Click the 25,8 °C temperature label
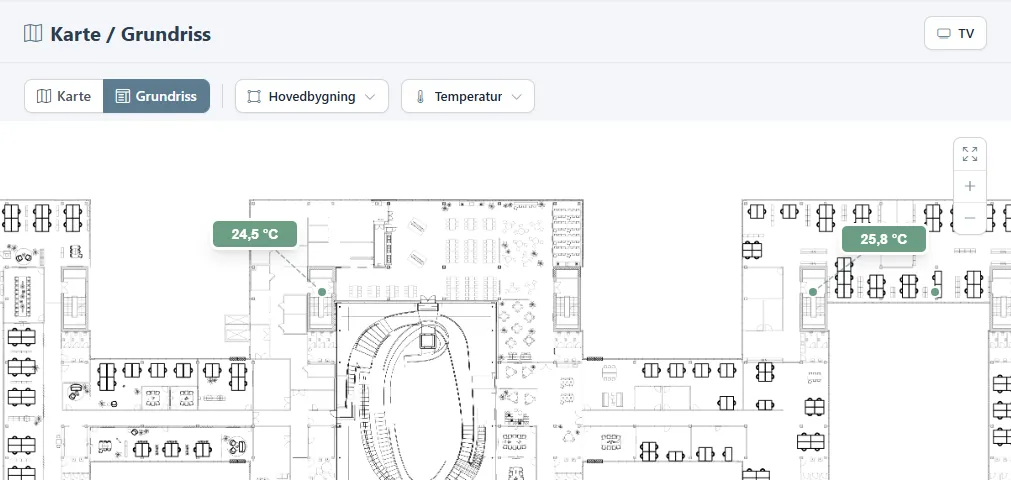The image size is (1011, 480). 883,239
